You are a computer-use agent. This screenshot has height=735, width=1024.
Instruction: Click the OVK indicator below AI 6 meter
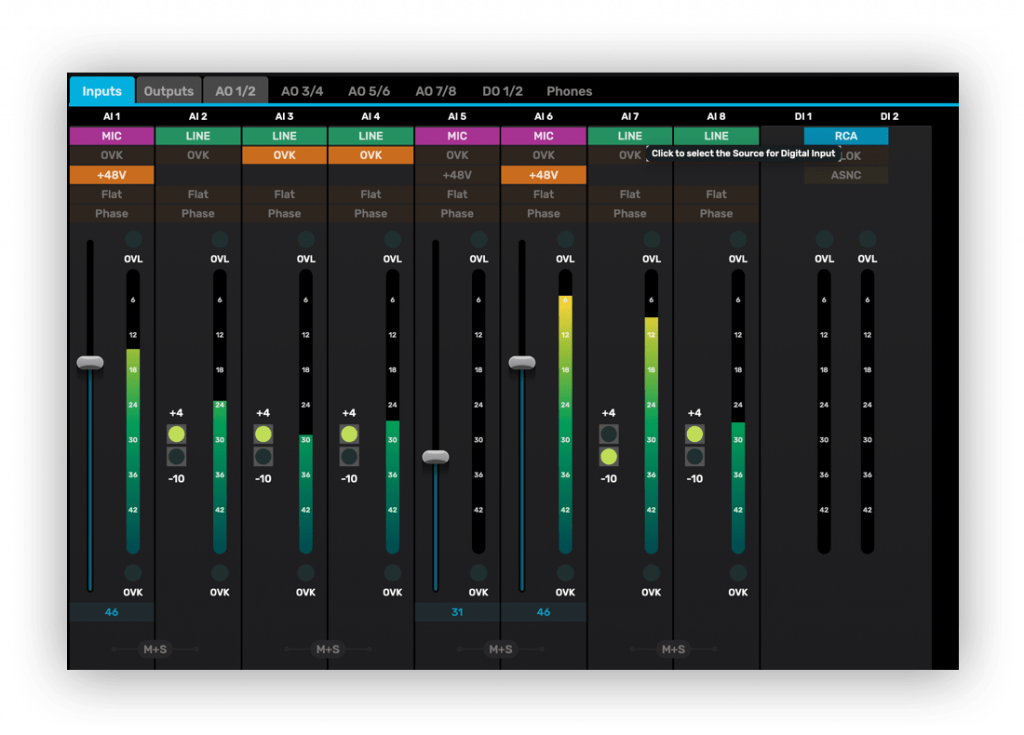click(x=565, y=573)
